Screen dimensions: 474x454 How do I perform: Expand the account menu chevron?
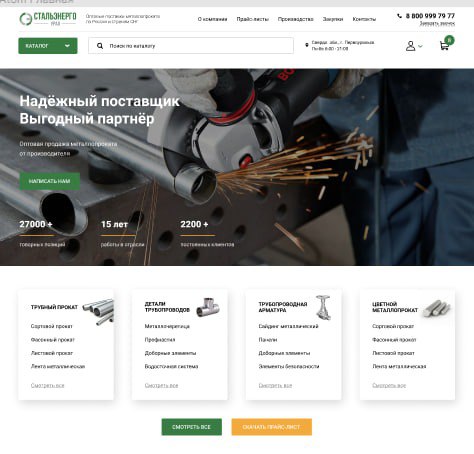click(x=420, y=46)
